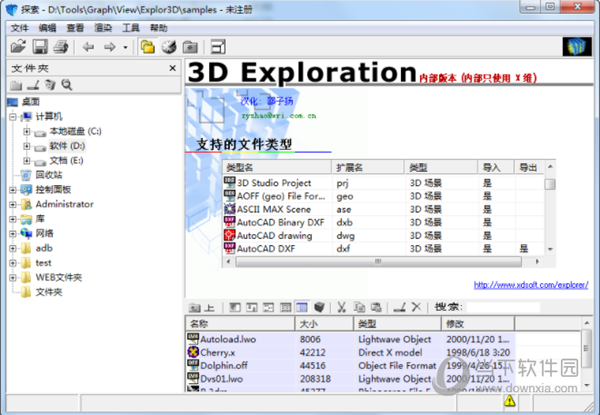Switch to details view icon in file toolbar
Screen dimensions: 600x415
point(302,307)
